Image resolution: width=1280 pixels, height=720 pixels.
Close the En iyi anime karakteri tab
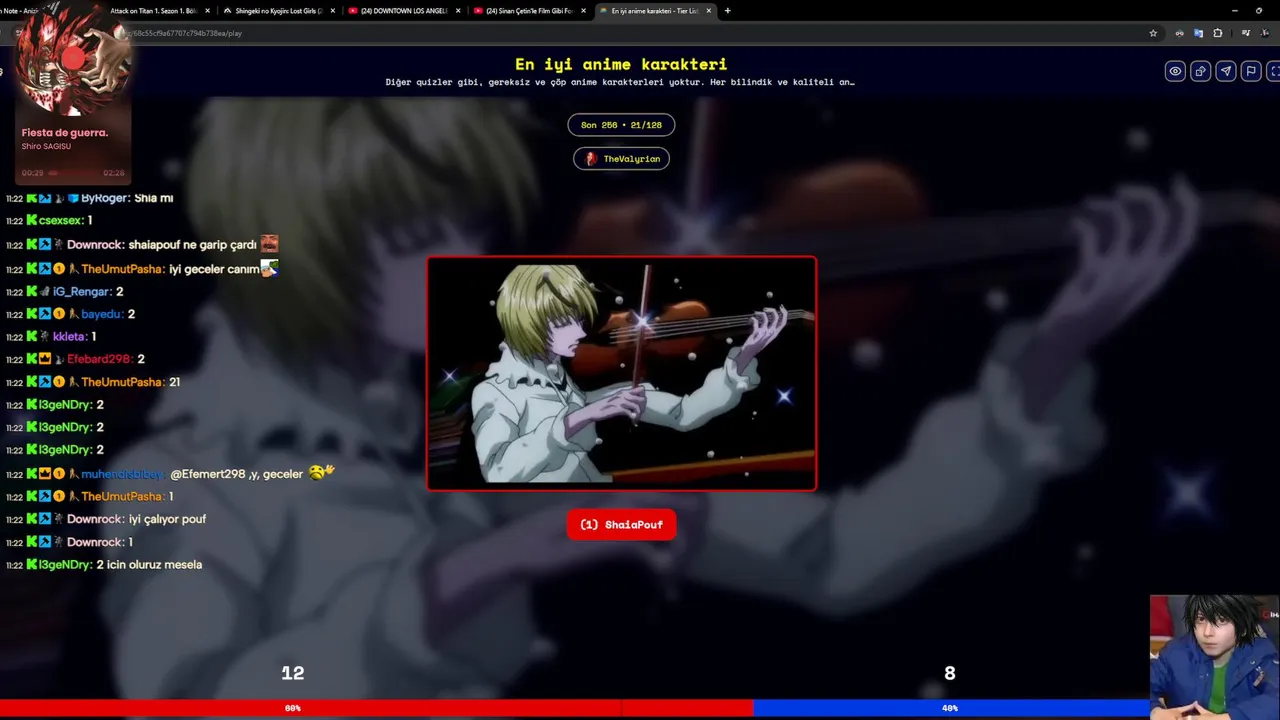point(709,11)
